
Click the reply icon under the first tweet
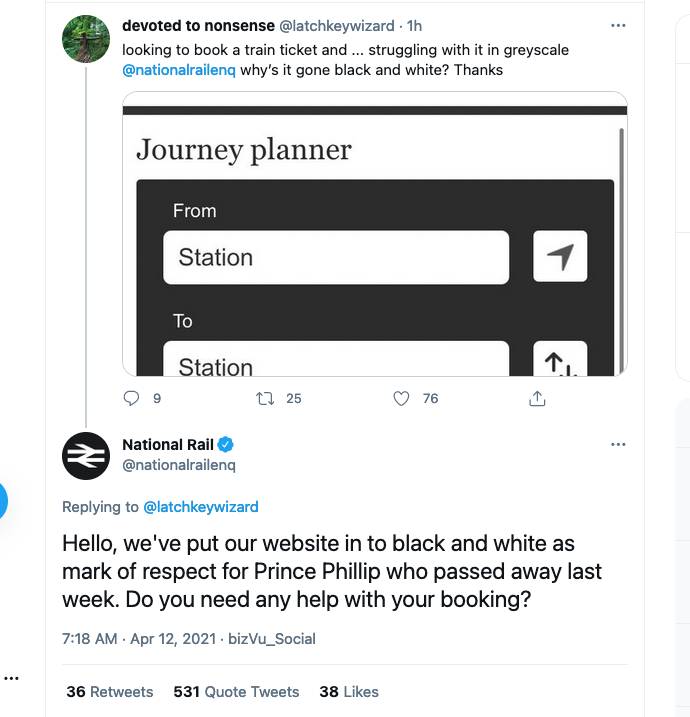[131, 398]
